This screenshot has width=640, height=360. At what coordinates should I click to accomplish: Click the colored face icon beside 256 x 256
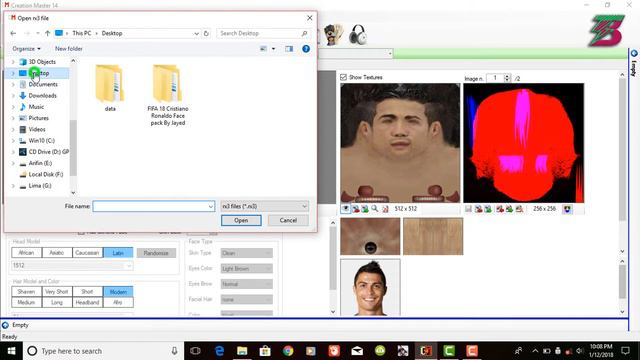click(568, 209)
